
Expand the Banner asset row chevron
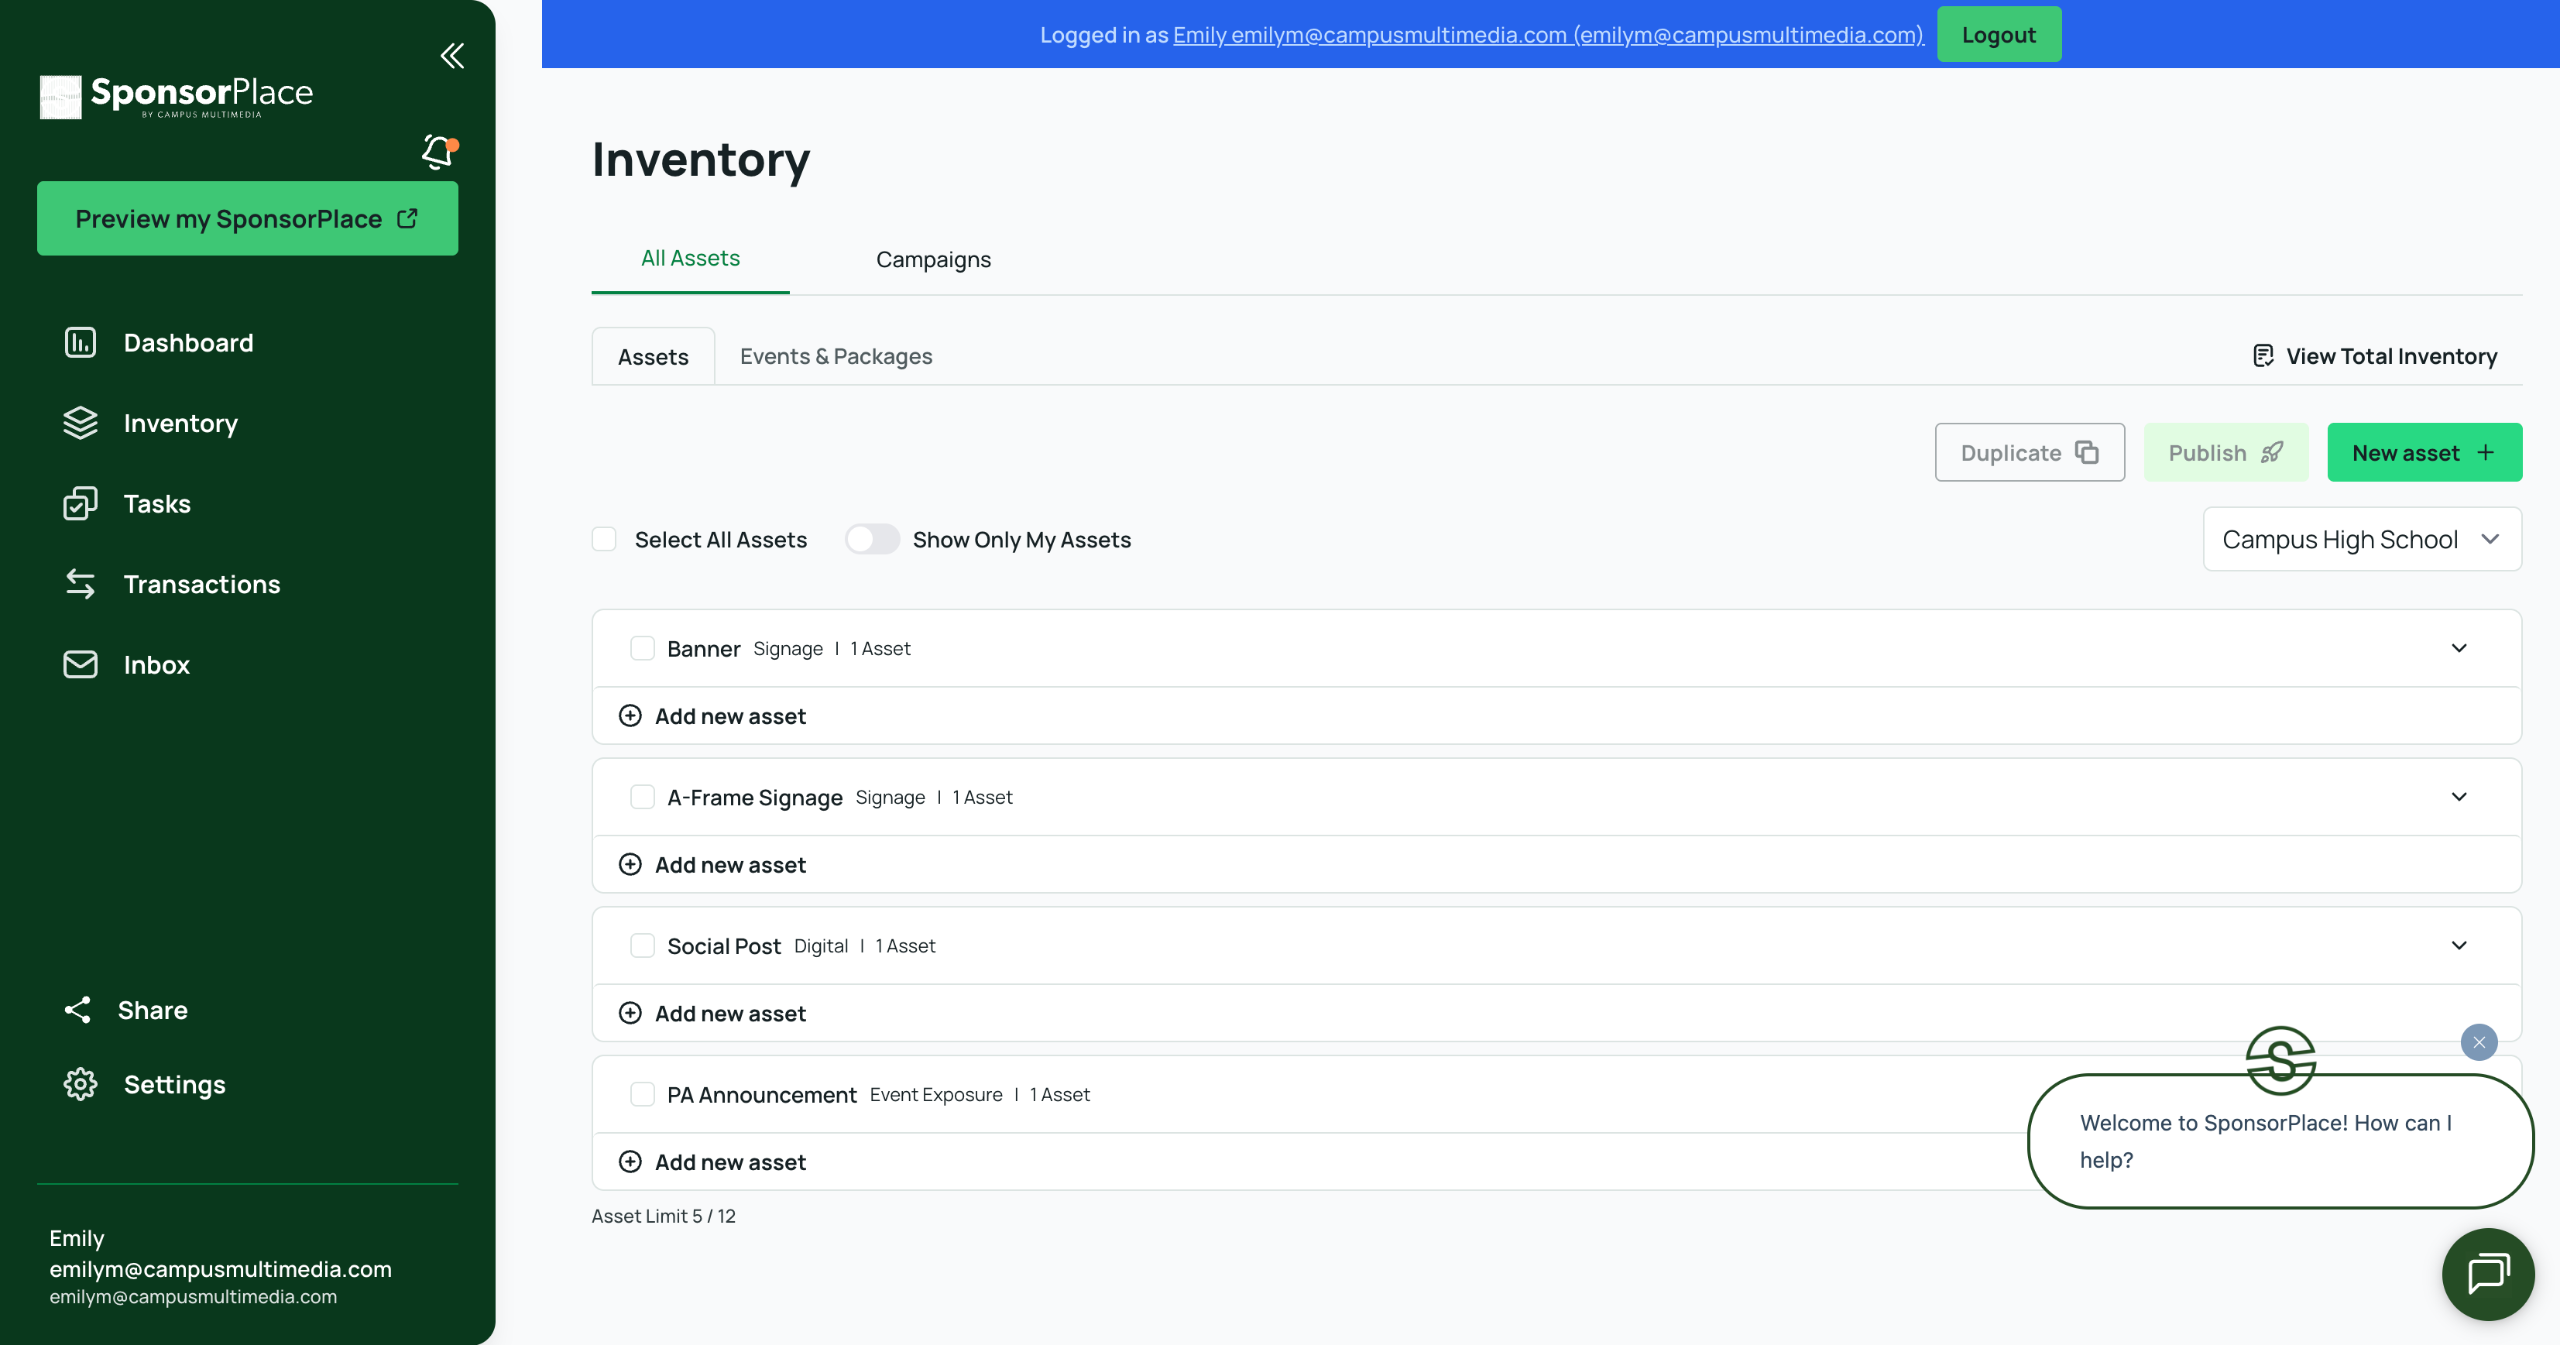(x=2459, y=649)
